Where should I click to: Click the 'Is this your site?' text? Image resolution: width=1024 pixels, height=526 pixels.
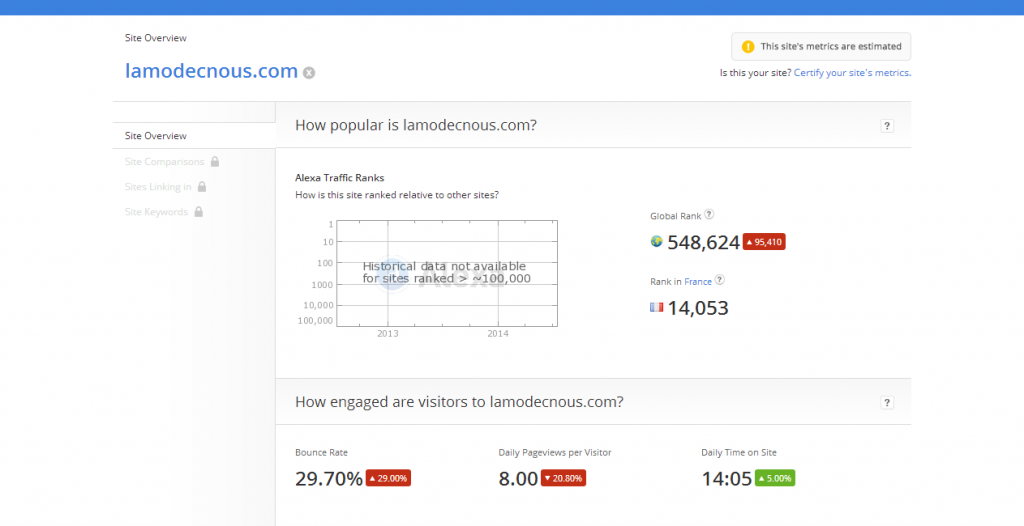[x=755, y=73]
